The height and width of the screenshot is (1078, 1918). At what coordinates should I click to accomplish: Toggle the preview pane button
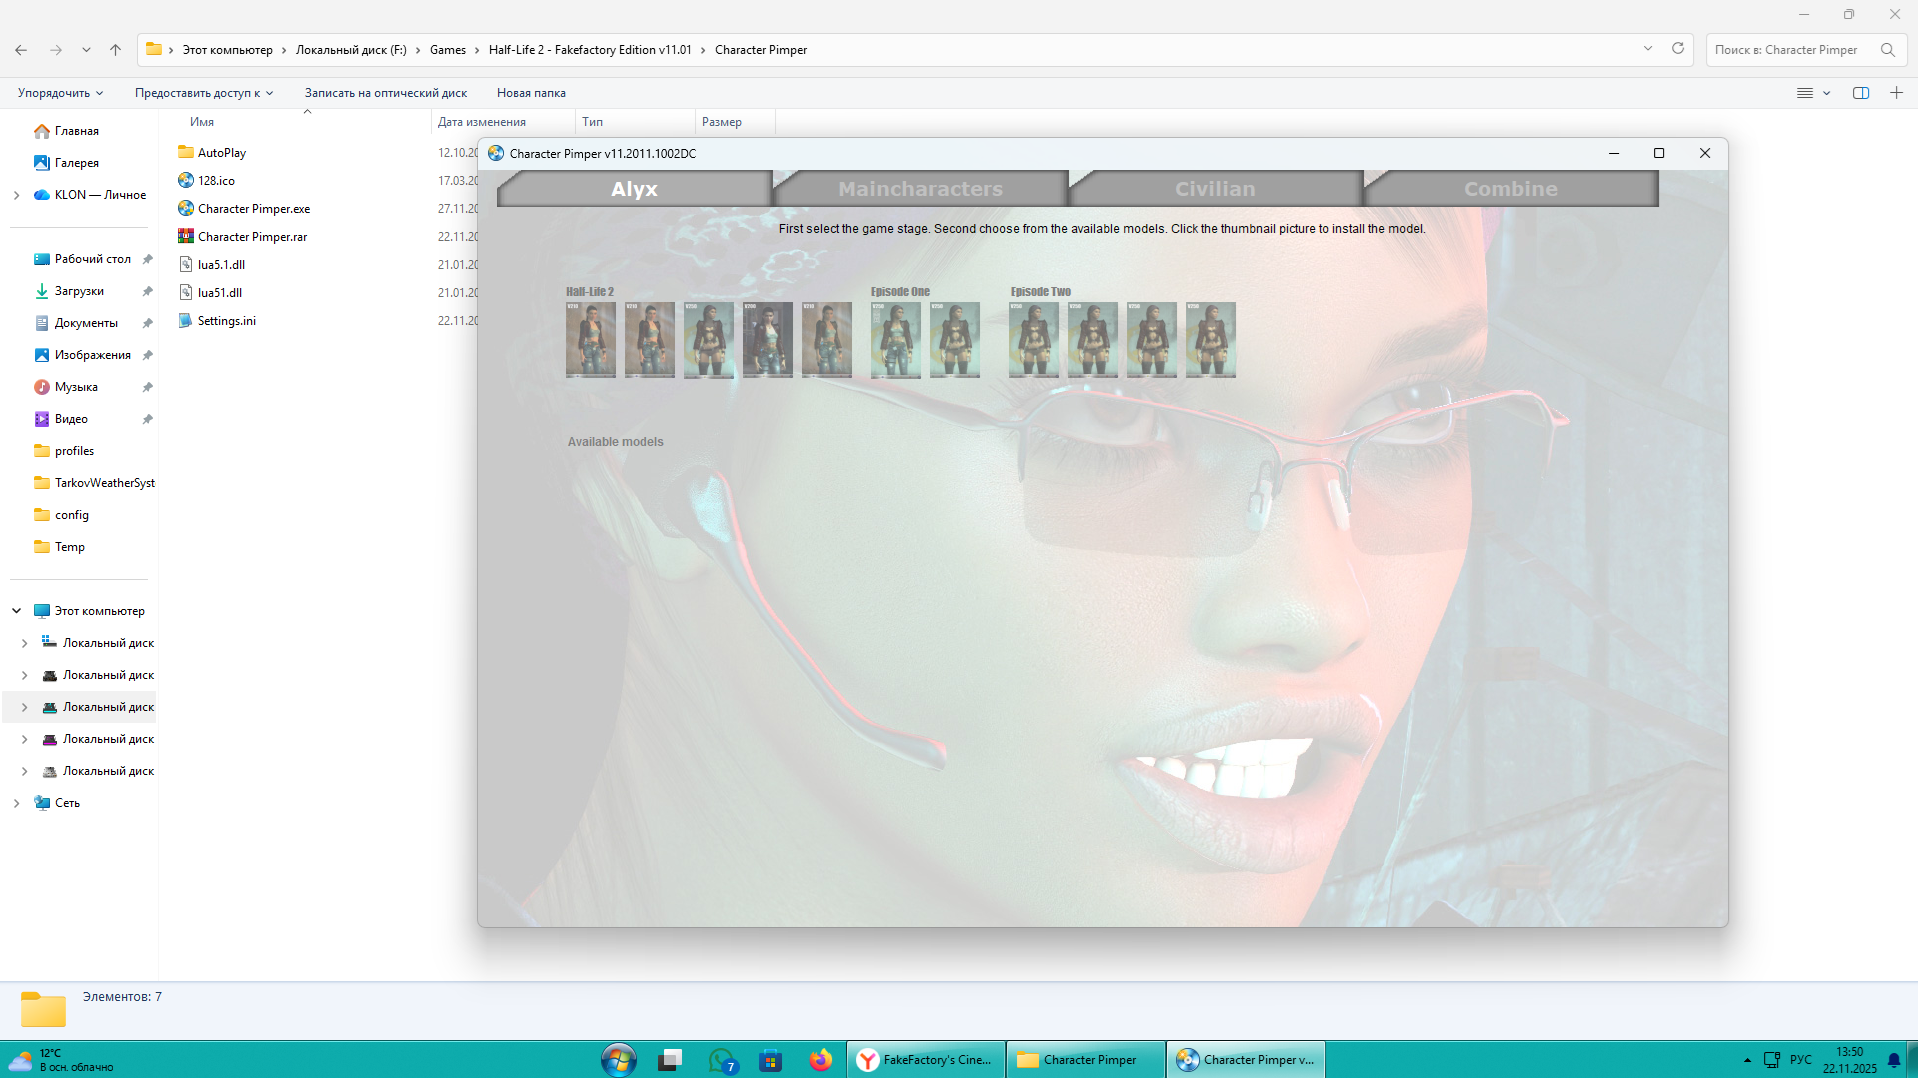pyautogui.click(x=1860, y=93)
